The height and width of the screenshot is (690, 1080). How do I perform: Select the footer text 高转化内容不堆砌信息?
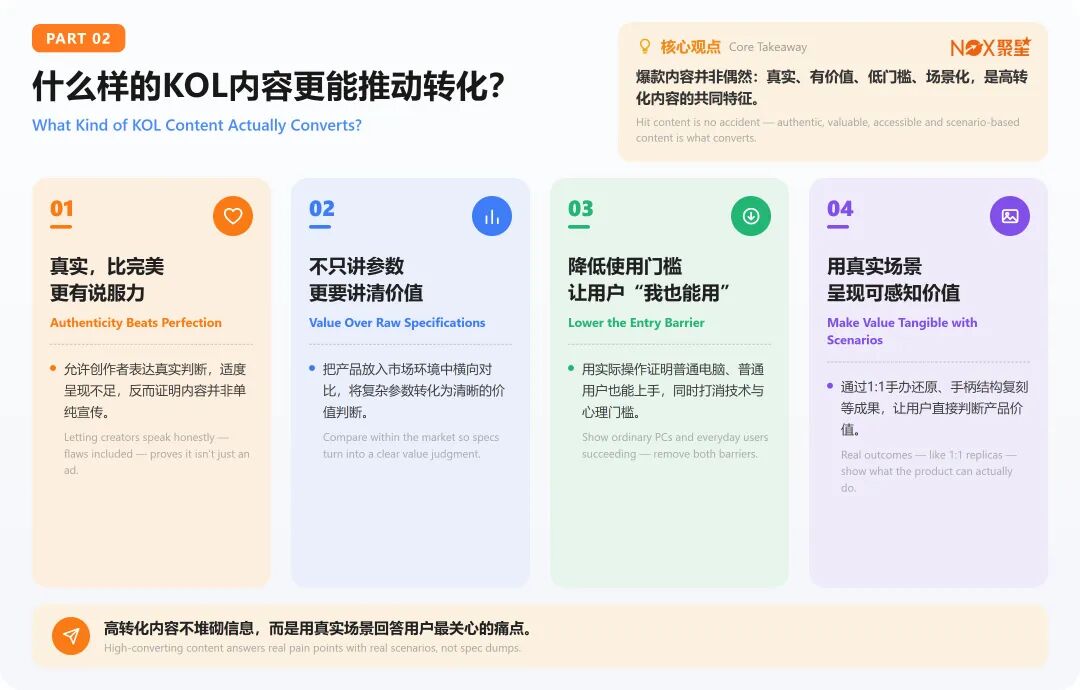(x=179, y=628)
